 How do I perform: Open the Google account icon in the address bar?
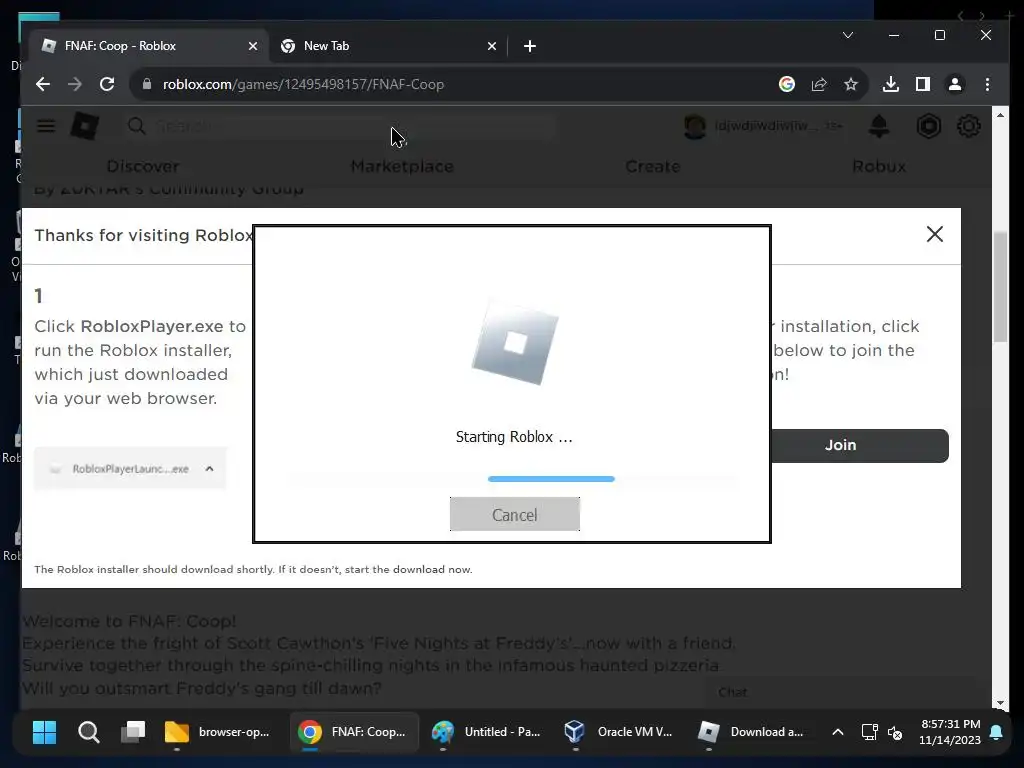coord(787,84)
